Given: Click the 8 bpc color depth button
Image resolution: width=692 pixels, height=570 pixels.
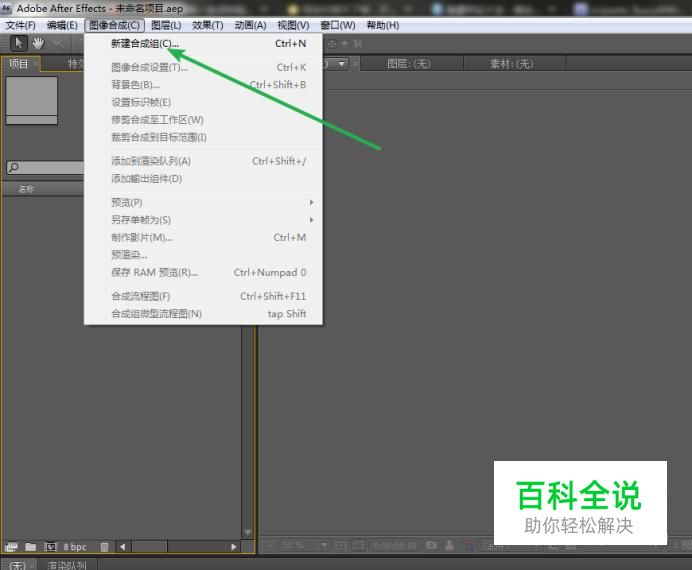Looking at the screenshot, I should tap(75, 547).
